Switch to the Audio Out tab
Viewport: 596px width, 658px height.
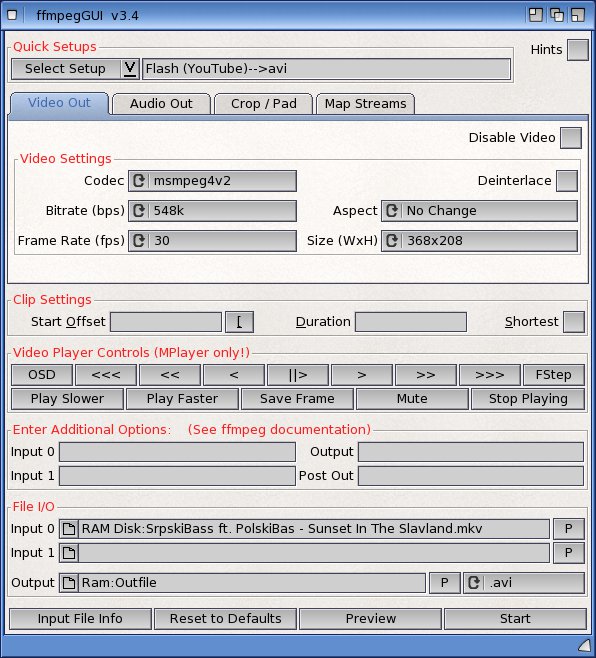point(161,104)
